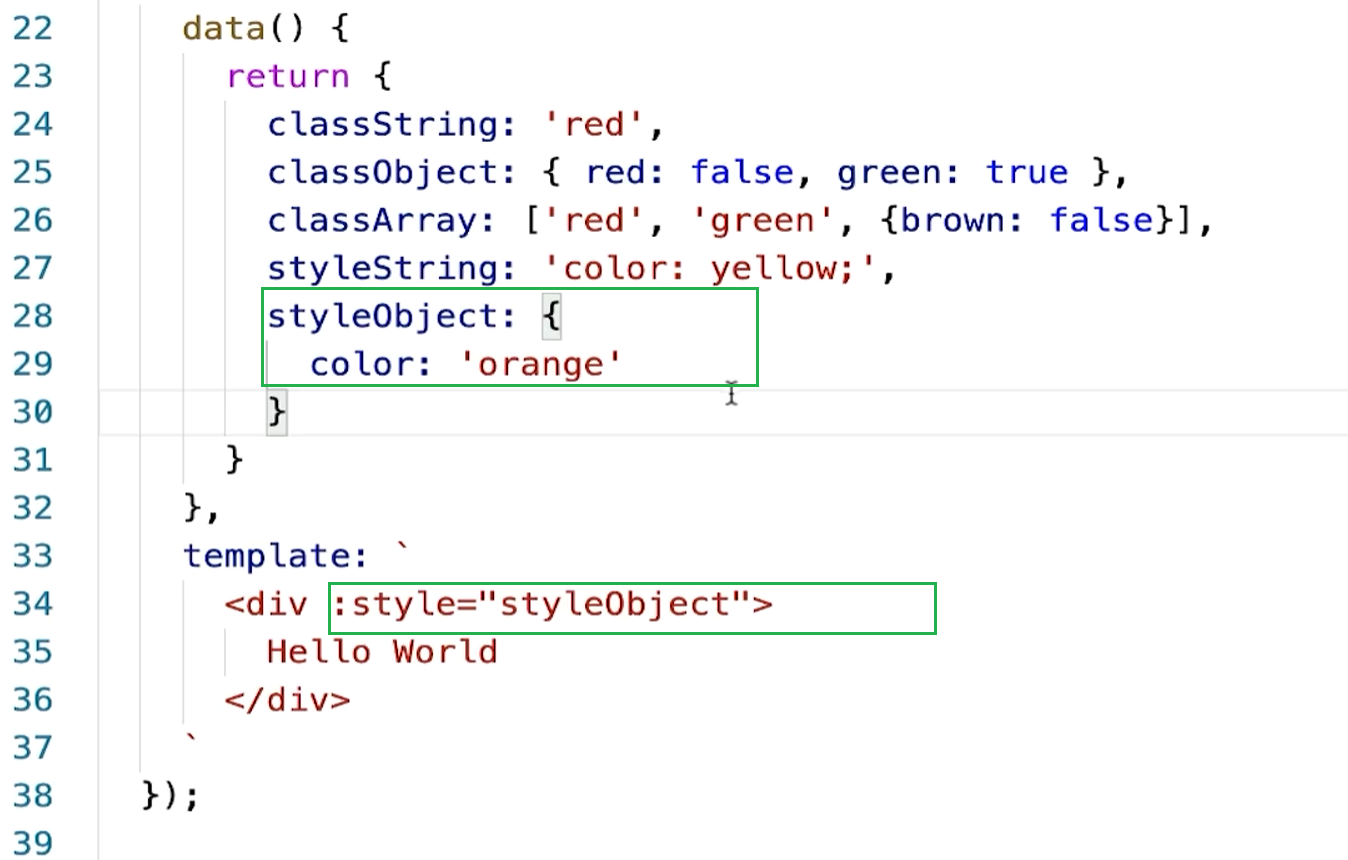1348x860 pixels.
Task: Click line number 33 in the gutter
Action: click(x=32, y=556)
